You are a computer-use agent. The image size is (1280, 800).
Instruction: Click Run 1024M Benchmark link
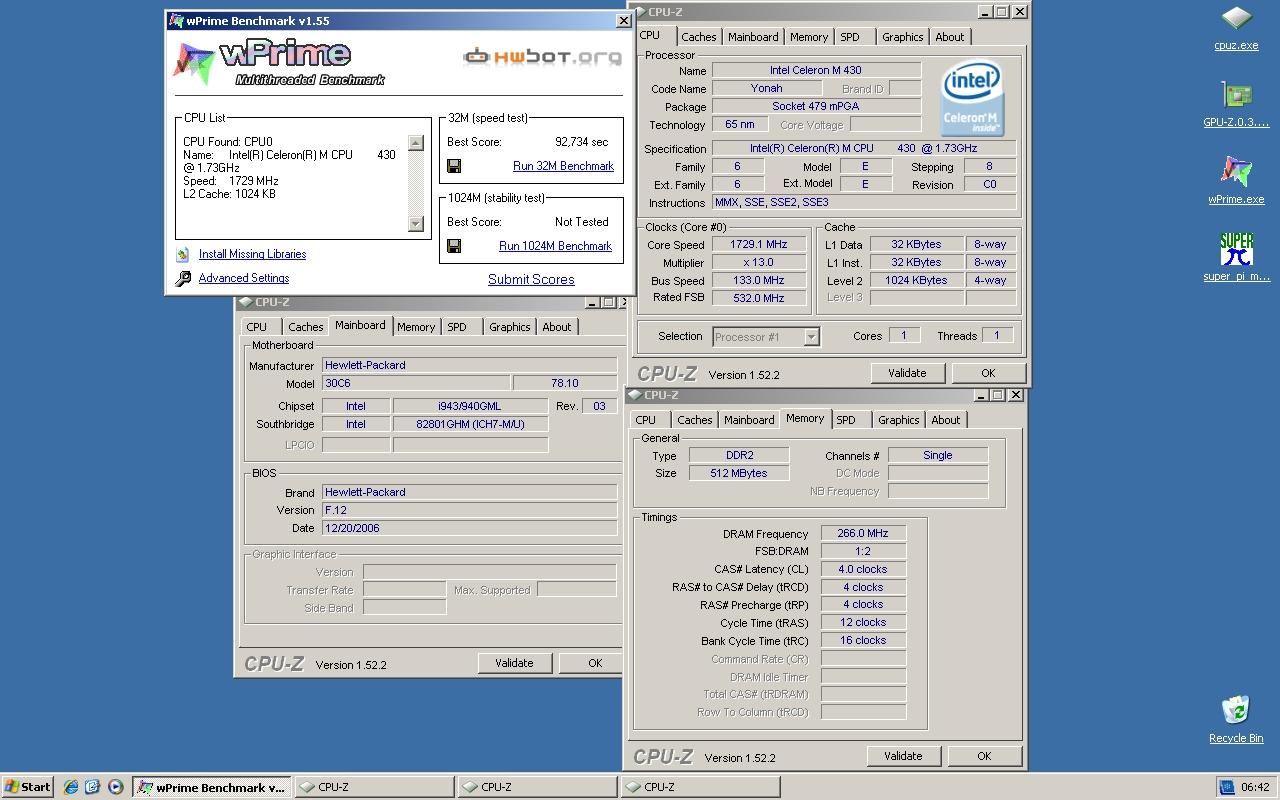click(555, 246)
